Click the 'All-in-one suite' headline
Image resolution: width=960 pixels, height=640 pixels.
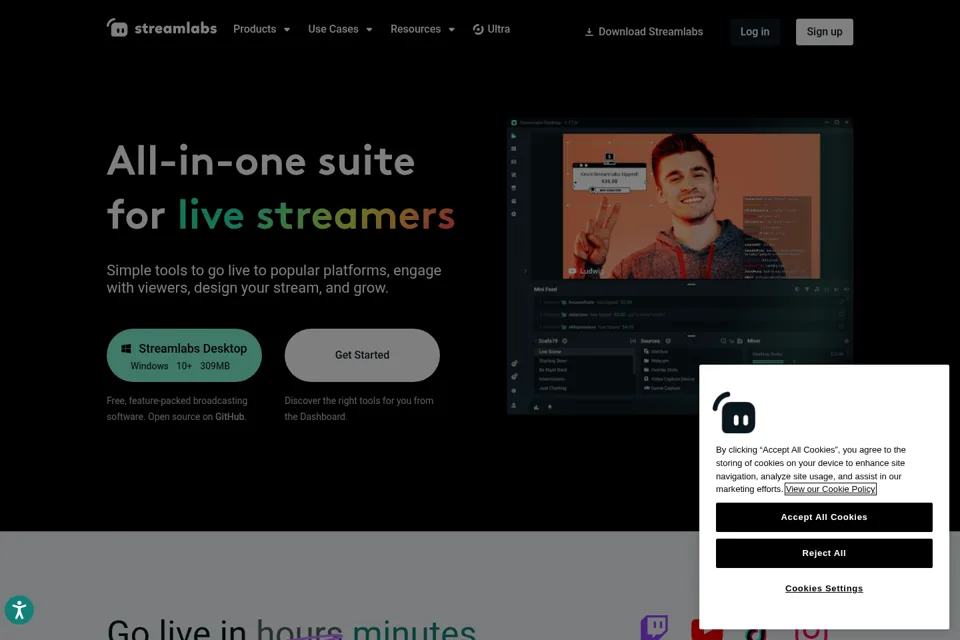click(x=261, y=161)
